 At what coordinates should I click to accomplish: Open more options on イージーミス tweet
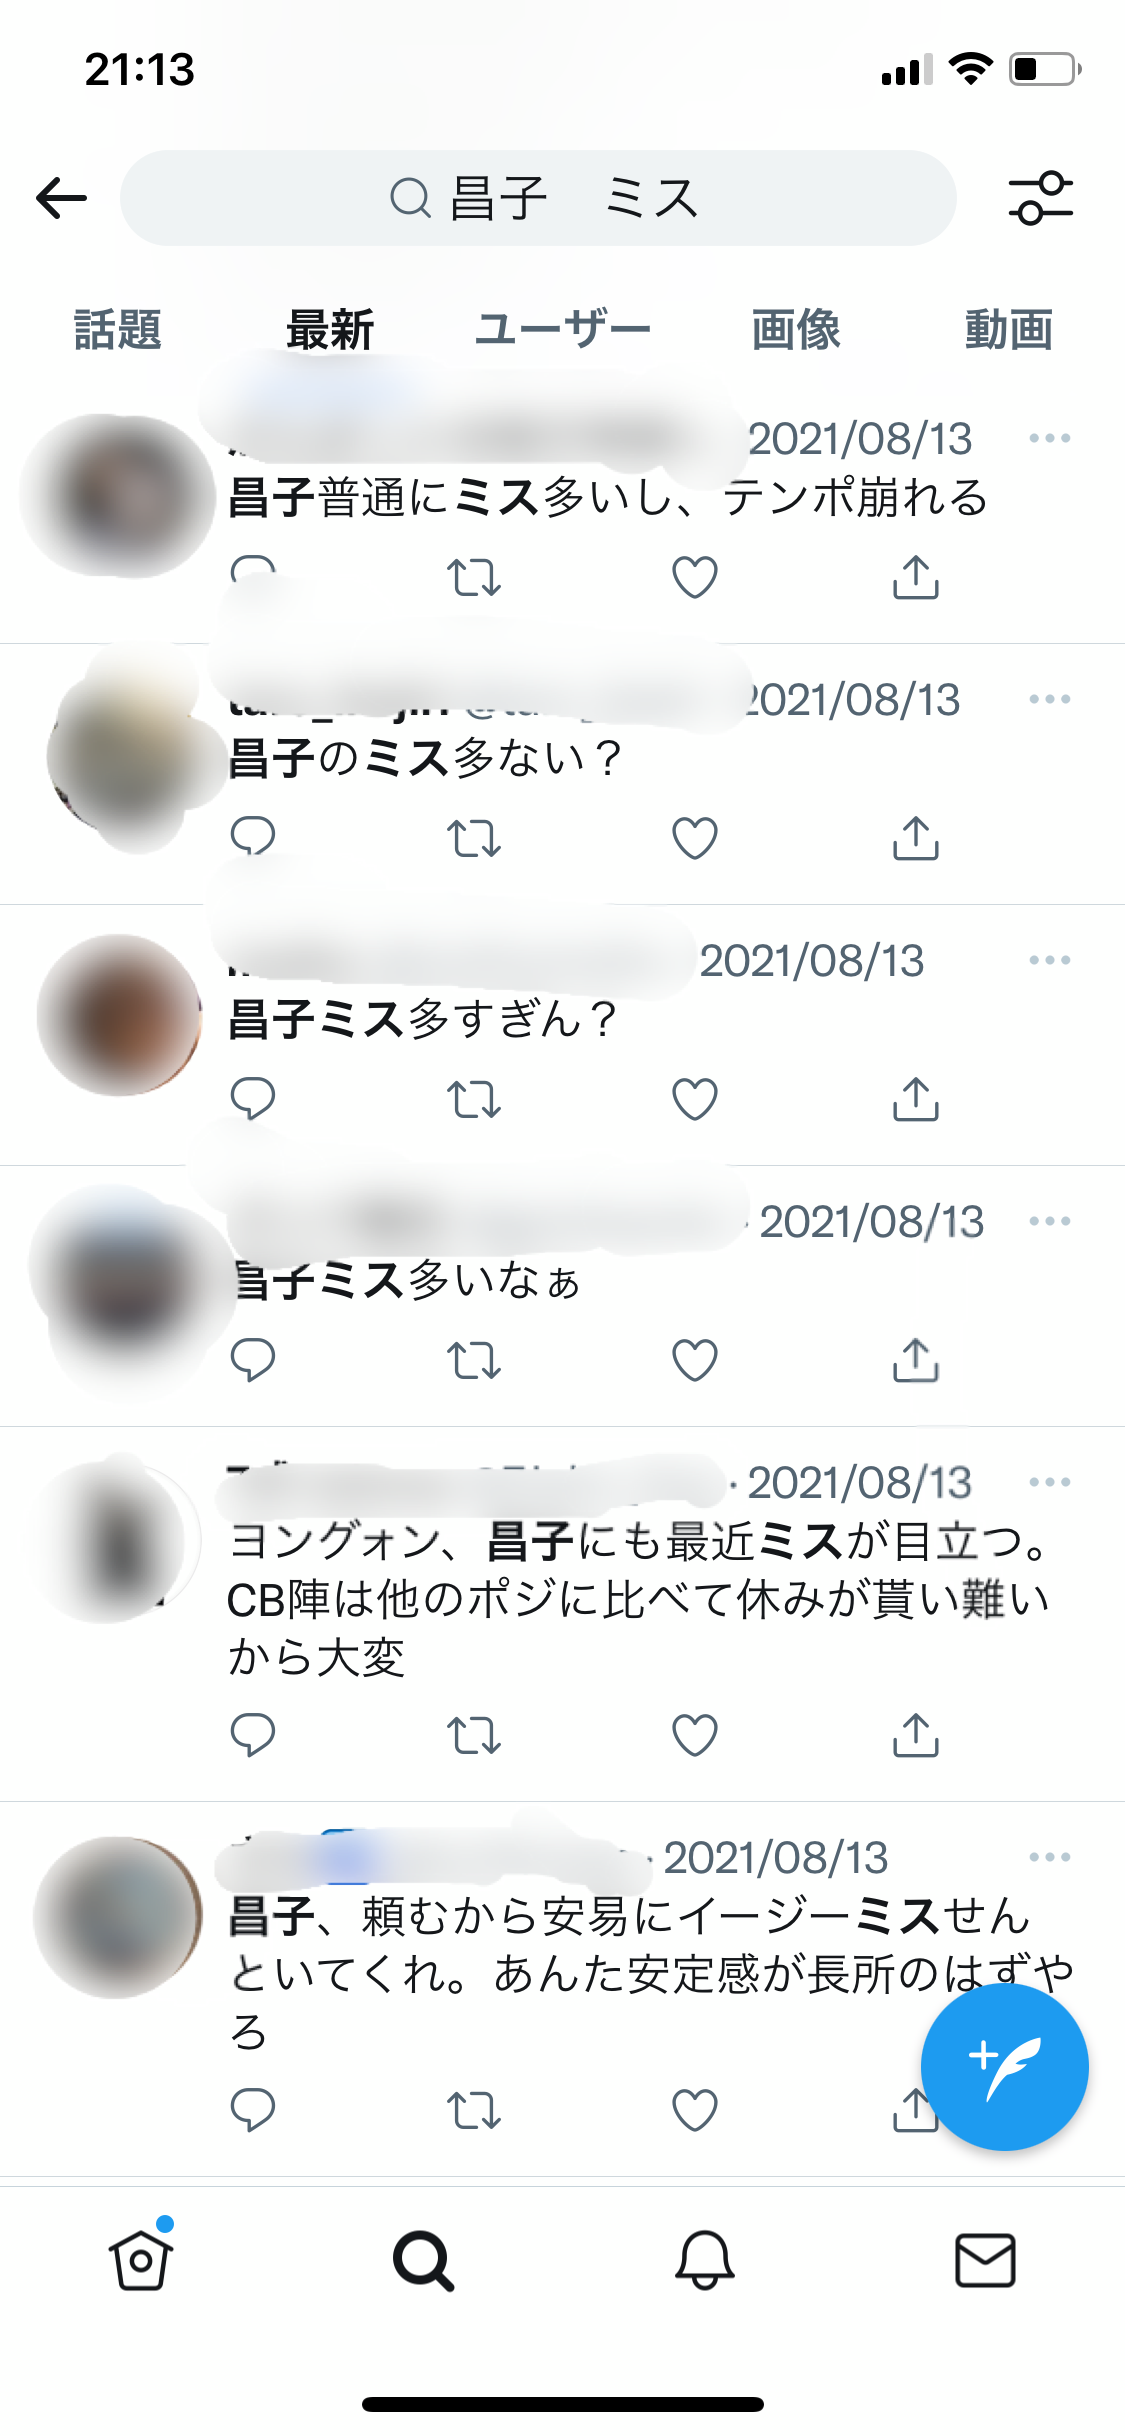[1050, 1857]
